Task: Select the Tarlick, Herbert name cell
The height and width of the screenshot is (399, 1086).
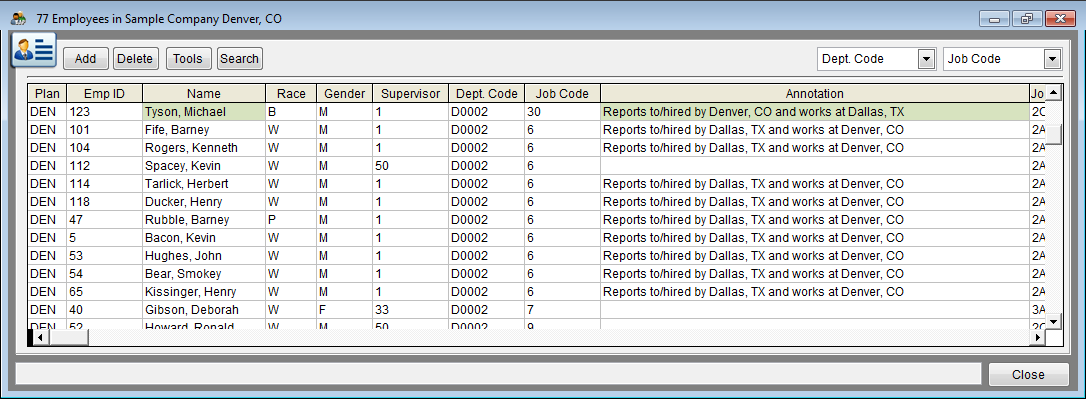Action: tap(204, 184)
